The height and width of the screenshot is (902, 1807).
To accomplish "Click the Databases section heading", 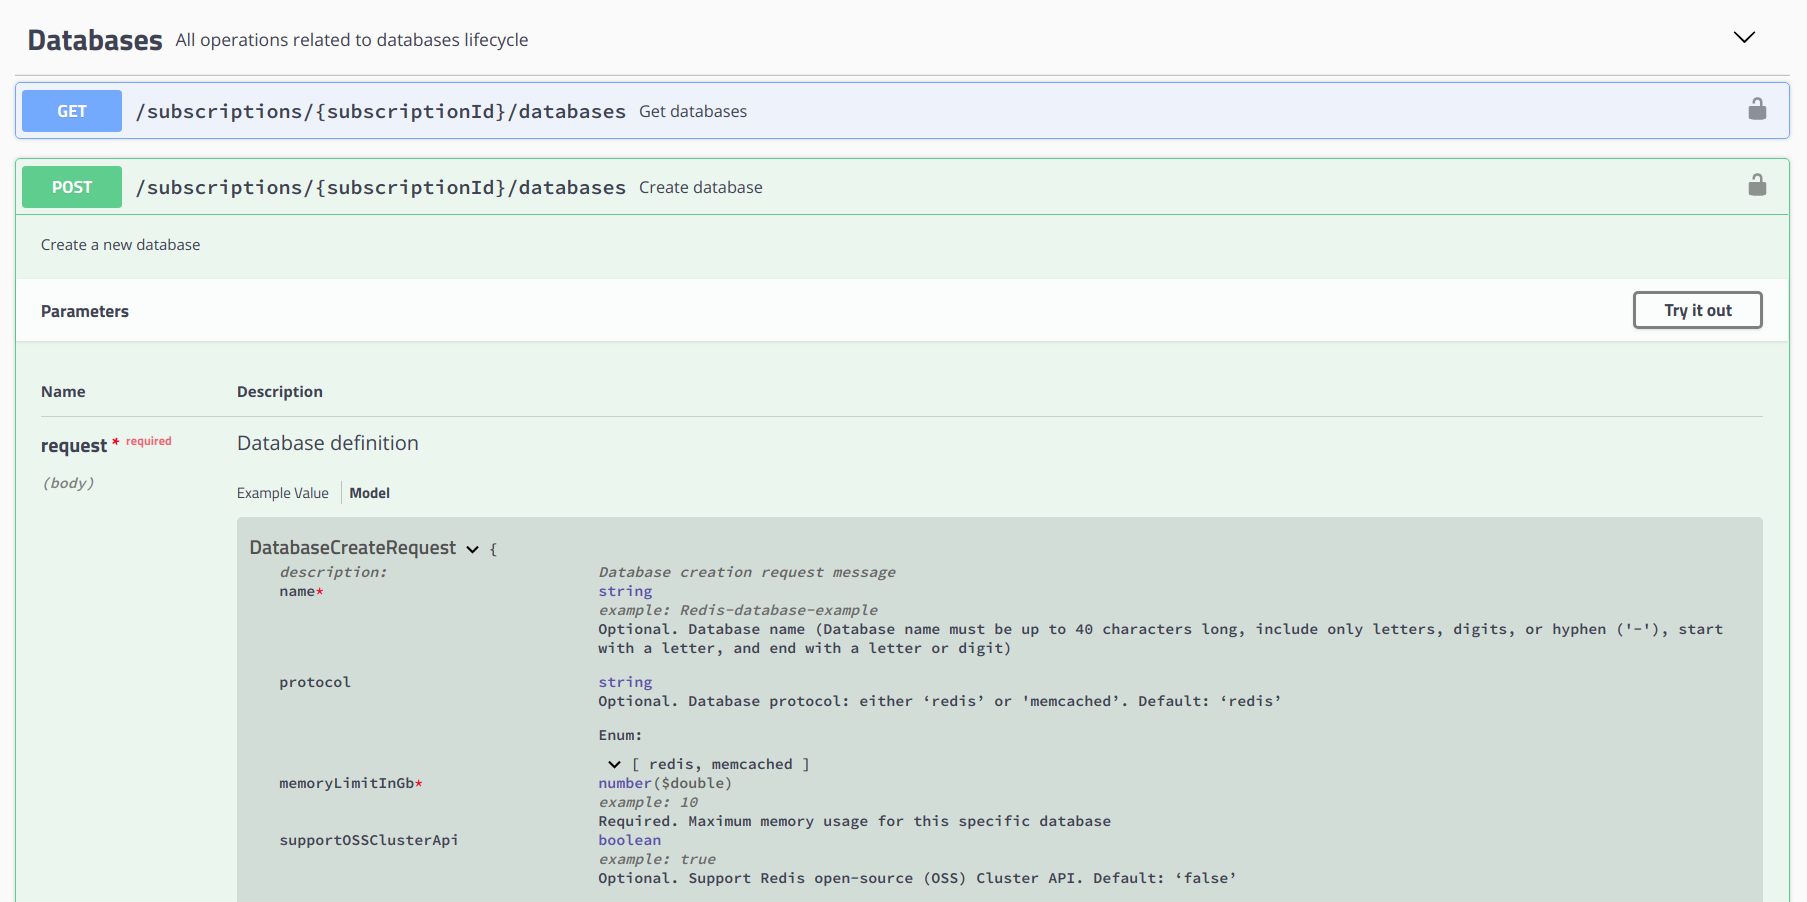I will click(x=94, y=39).
